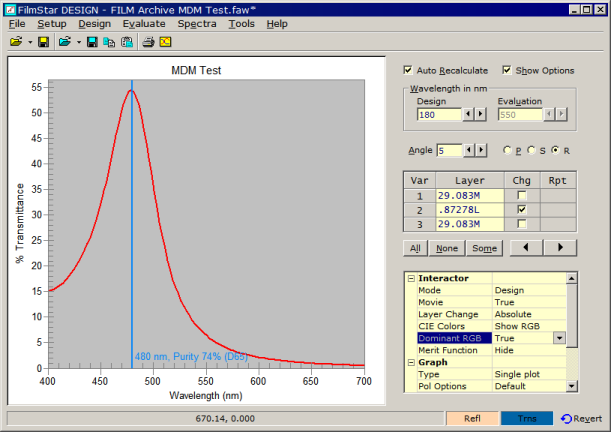Toggle the Auto Recalculate checkbox
This screenshot has width=611, height=432.
click(x=408, y=70)
